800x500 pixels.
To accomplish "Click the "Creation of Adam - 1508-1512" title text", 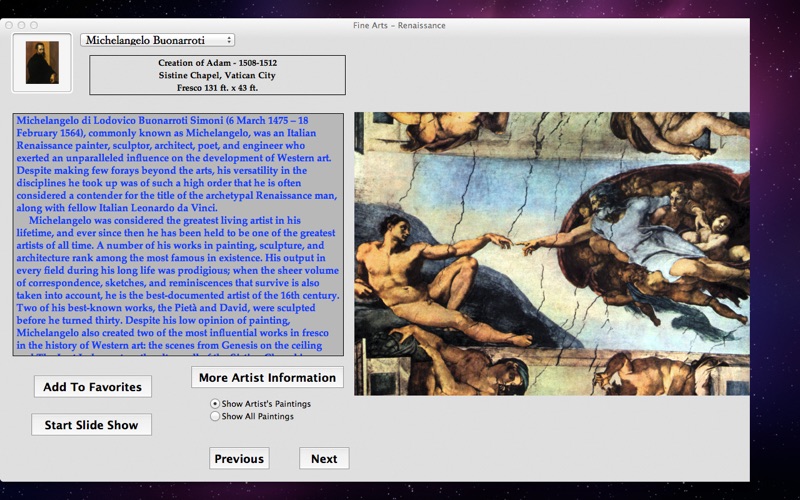I will pos(217,63).
